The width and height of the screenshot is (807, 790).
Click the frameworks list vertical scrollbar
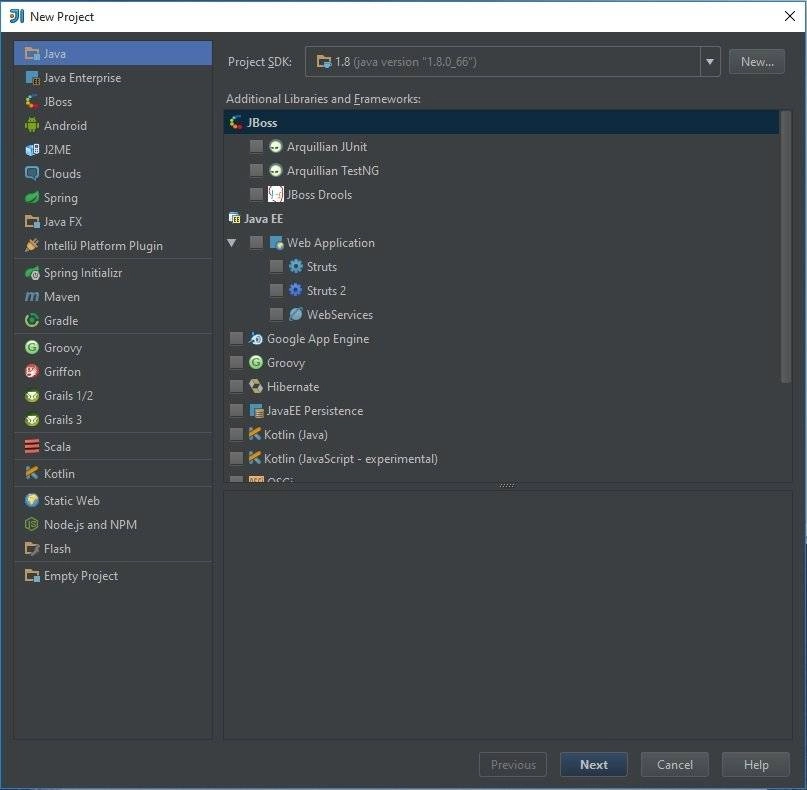click(785, 247)
